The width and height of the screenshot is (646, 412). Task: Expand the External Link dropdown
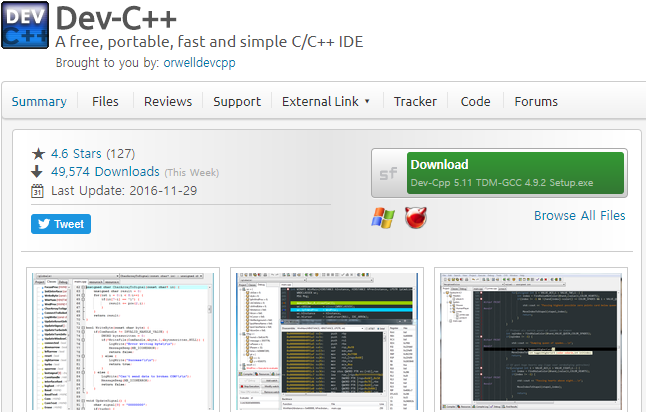tap(325, 101)
